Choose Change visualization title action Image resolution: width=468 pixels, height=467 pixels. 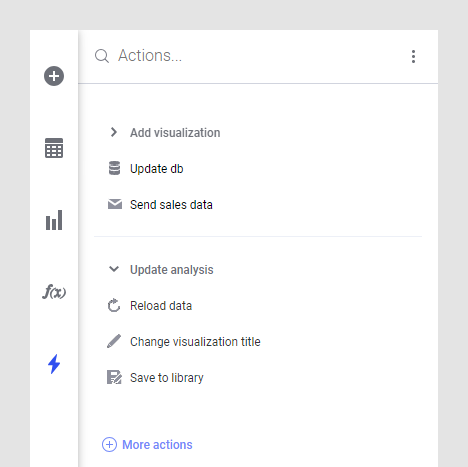pyautogui.click(x=195, y=342)
